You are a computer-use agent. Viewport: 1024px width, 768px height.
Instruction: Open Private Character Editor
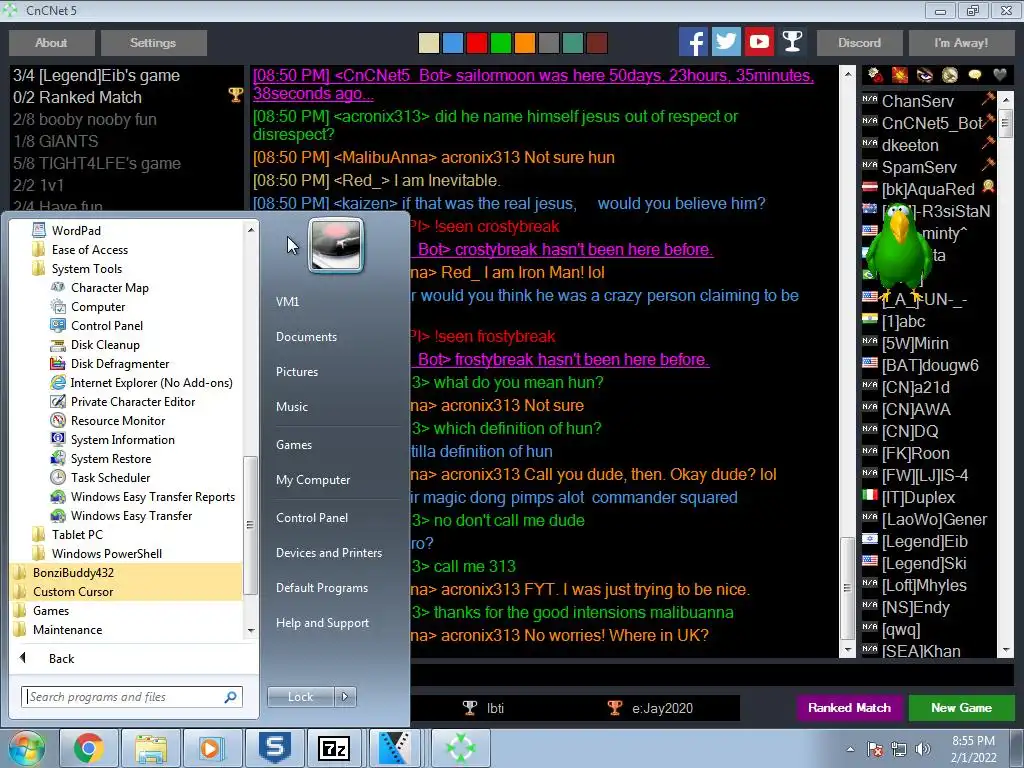click(133, 402)
